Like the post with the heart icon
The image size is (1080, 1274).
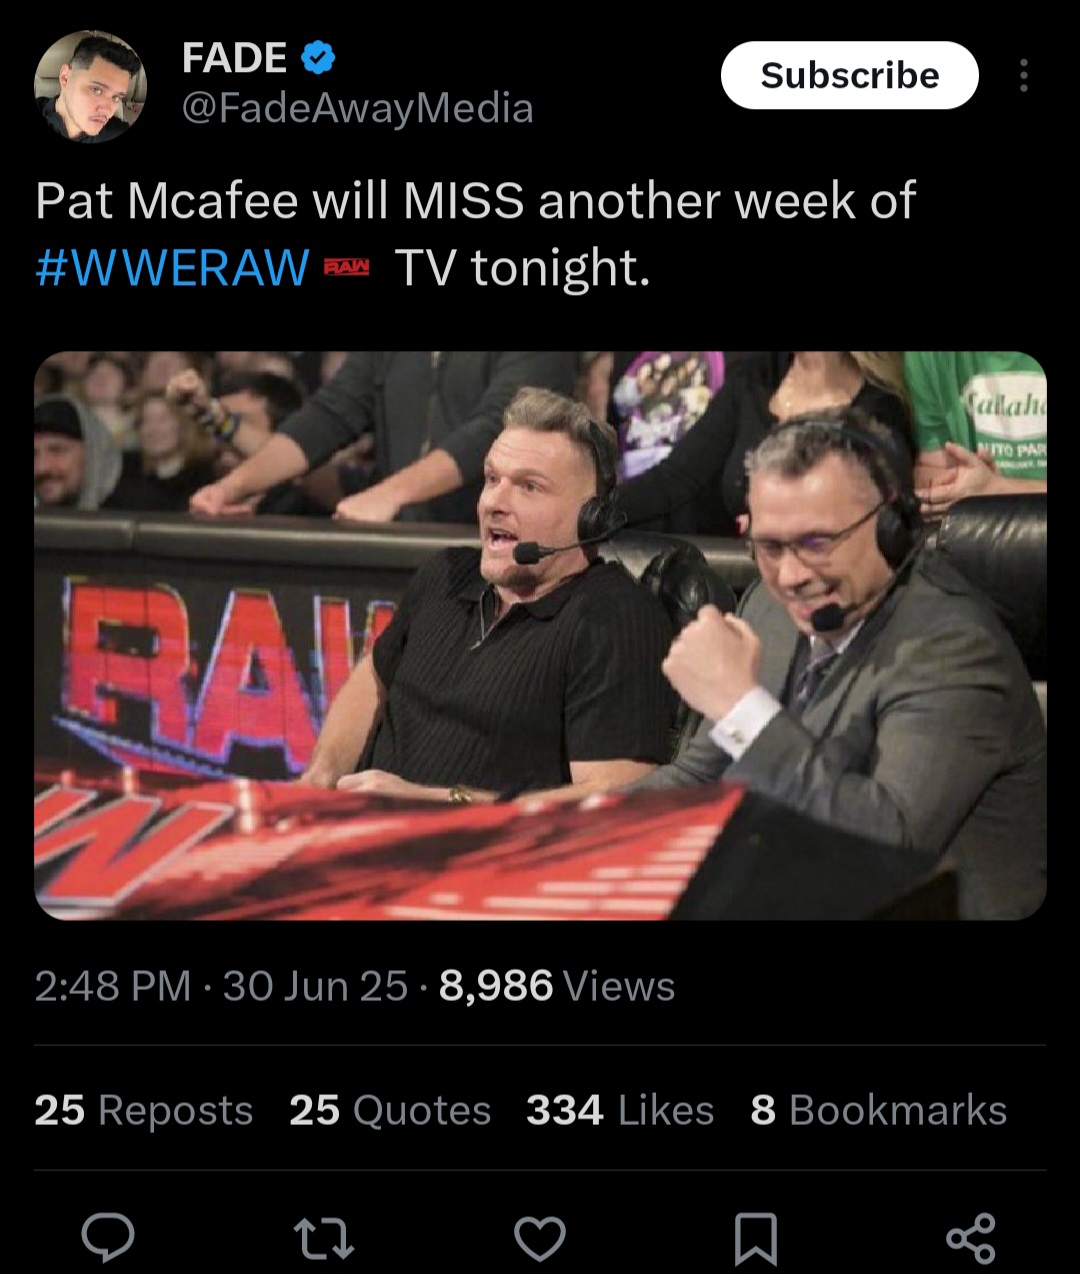pos(540,1238)
